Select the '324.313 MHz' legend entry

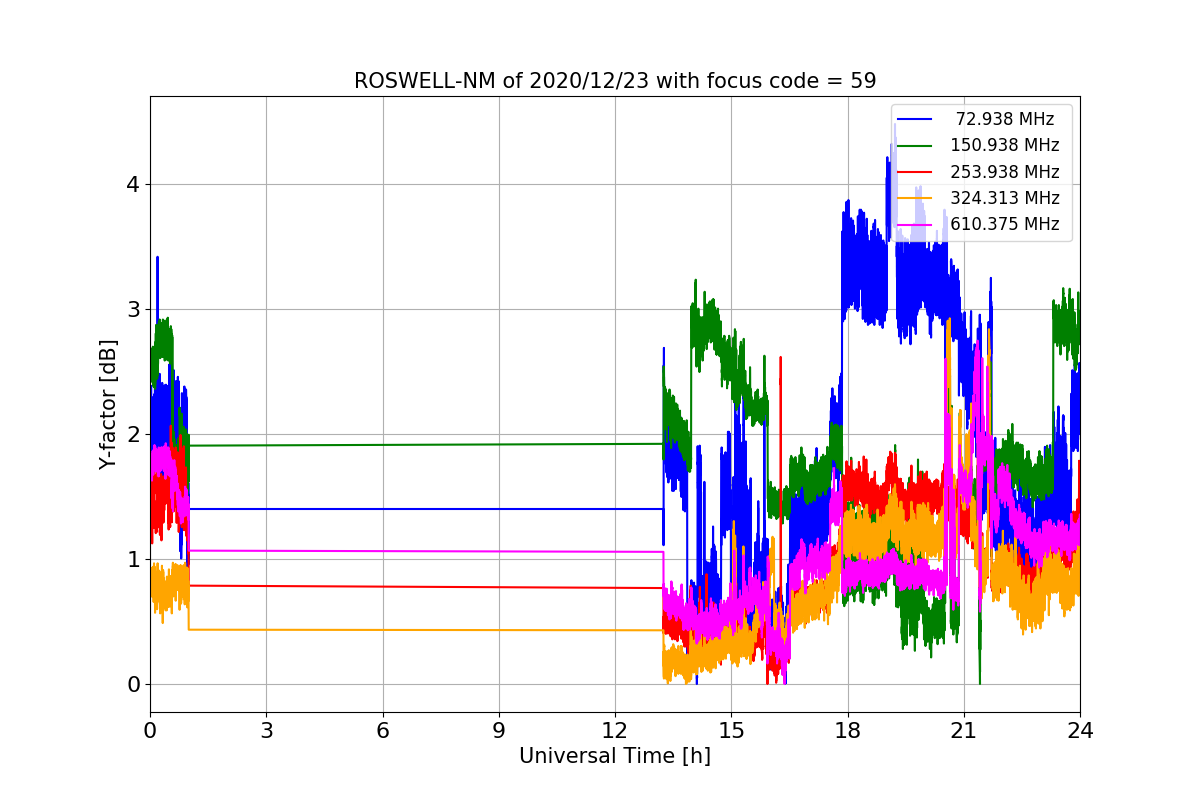[1005, 198]
